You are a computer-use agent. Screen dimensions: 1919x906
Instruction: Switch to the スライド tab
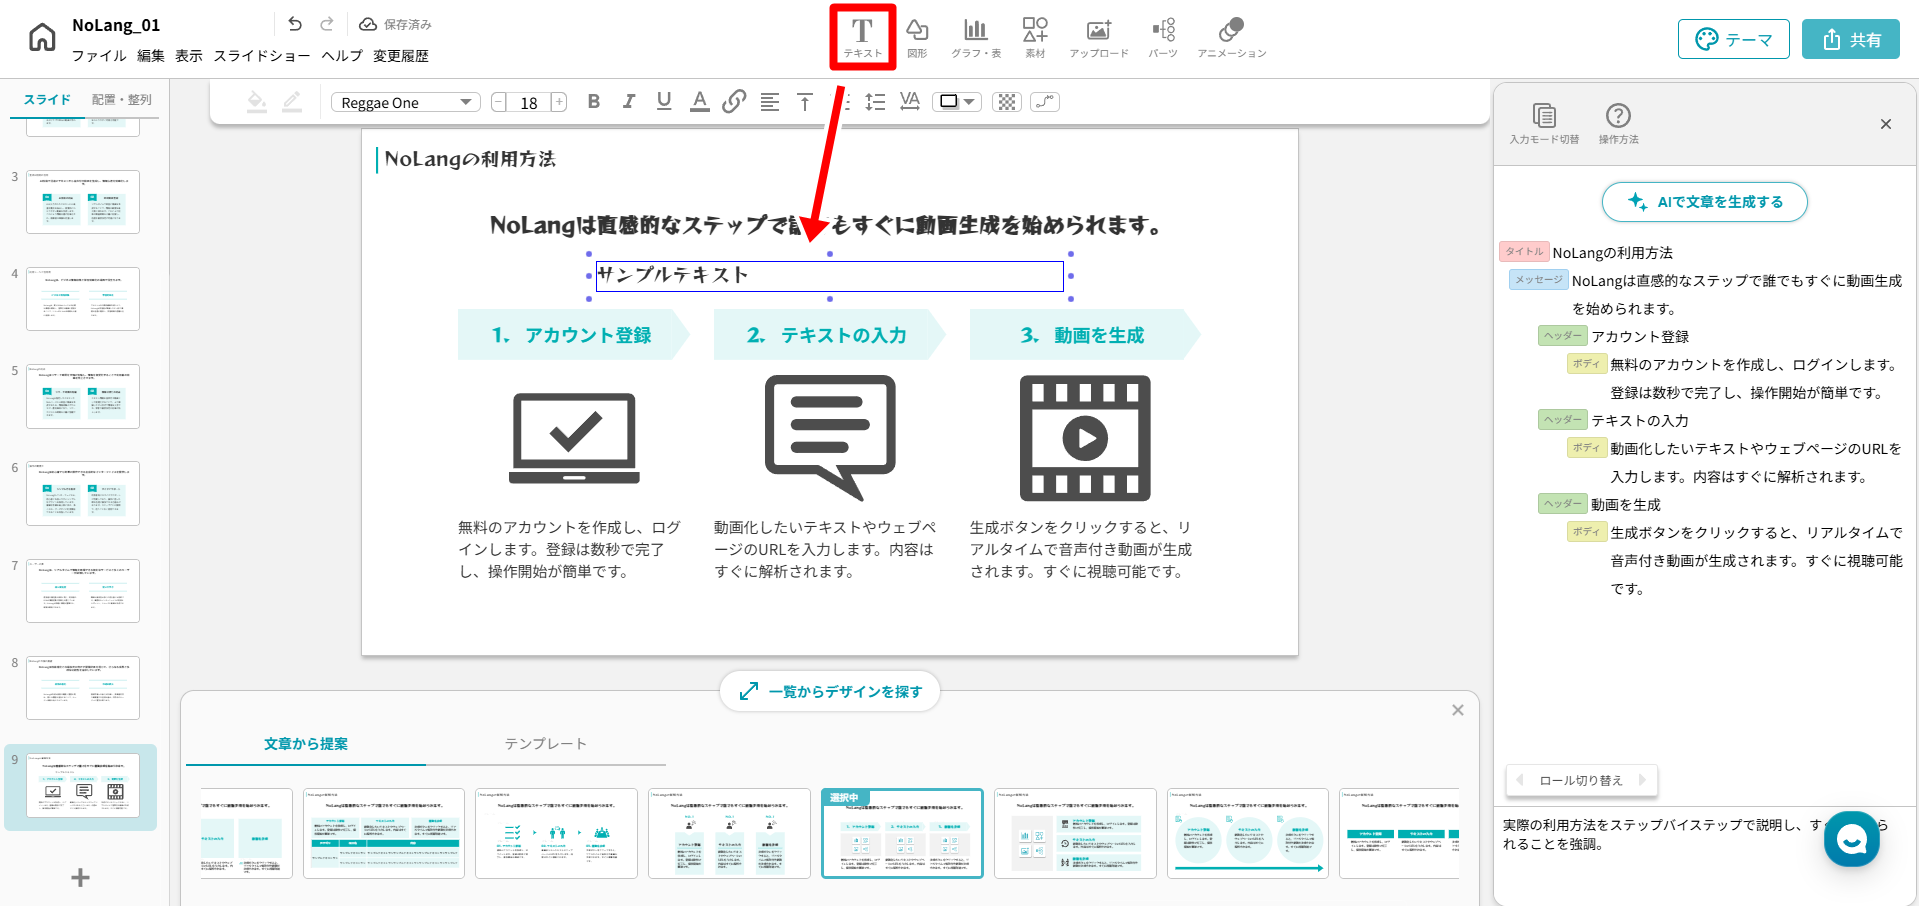tap(47, 100)
